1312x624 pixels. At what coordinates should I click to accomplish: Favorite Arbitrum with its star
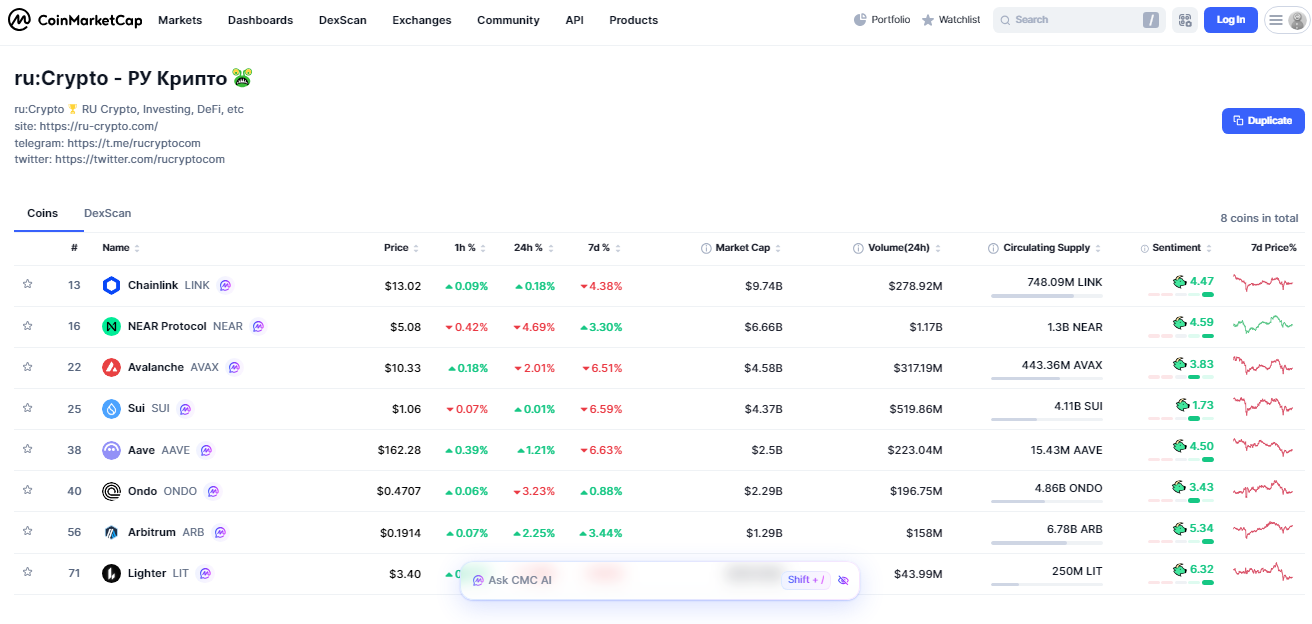(x=28, y=531)
